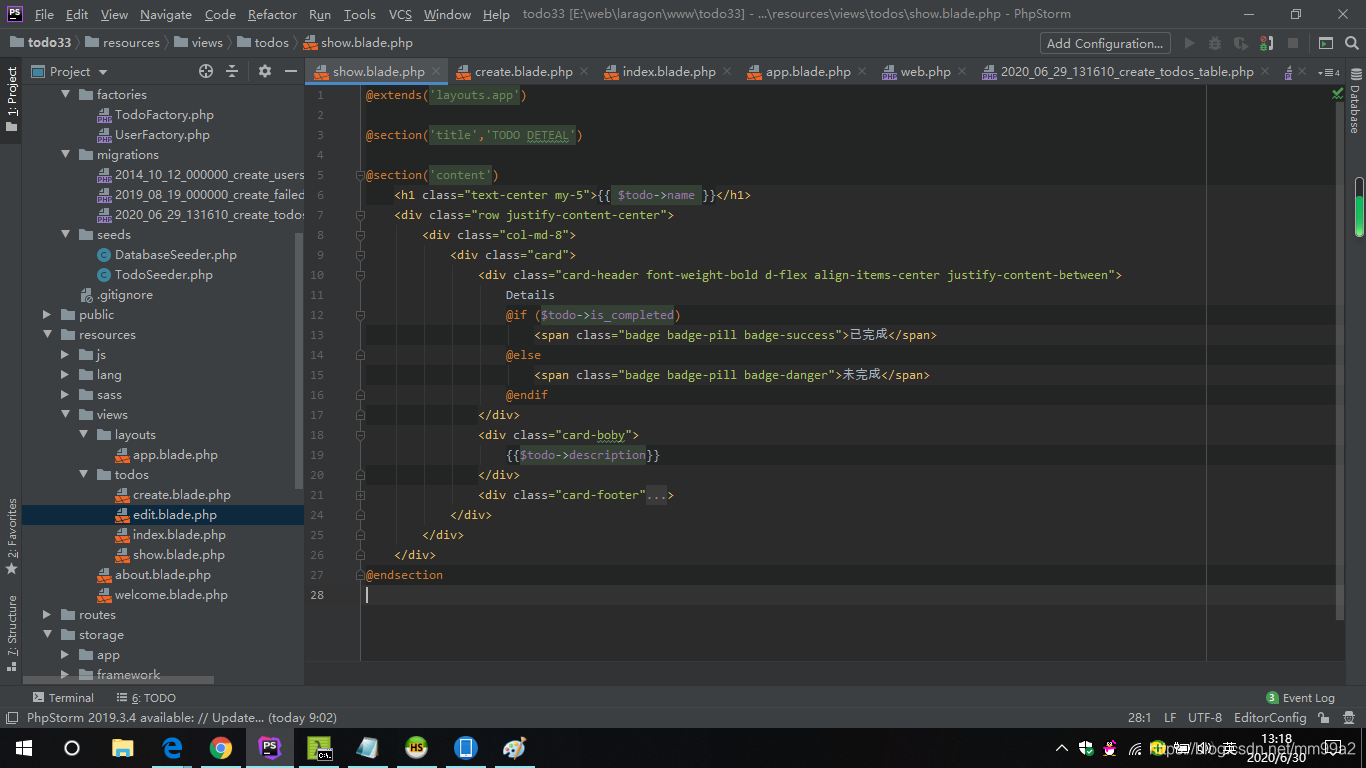Open the 2: Favorites side tab
Screen dimensions: 1366x768
pyautogui.click(x=11, y=536)
